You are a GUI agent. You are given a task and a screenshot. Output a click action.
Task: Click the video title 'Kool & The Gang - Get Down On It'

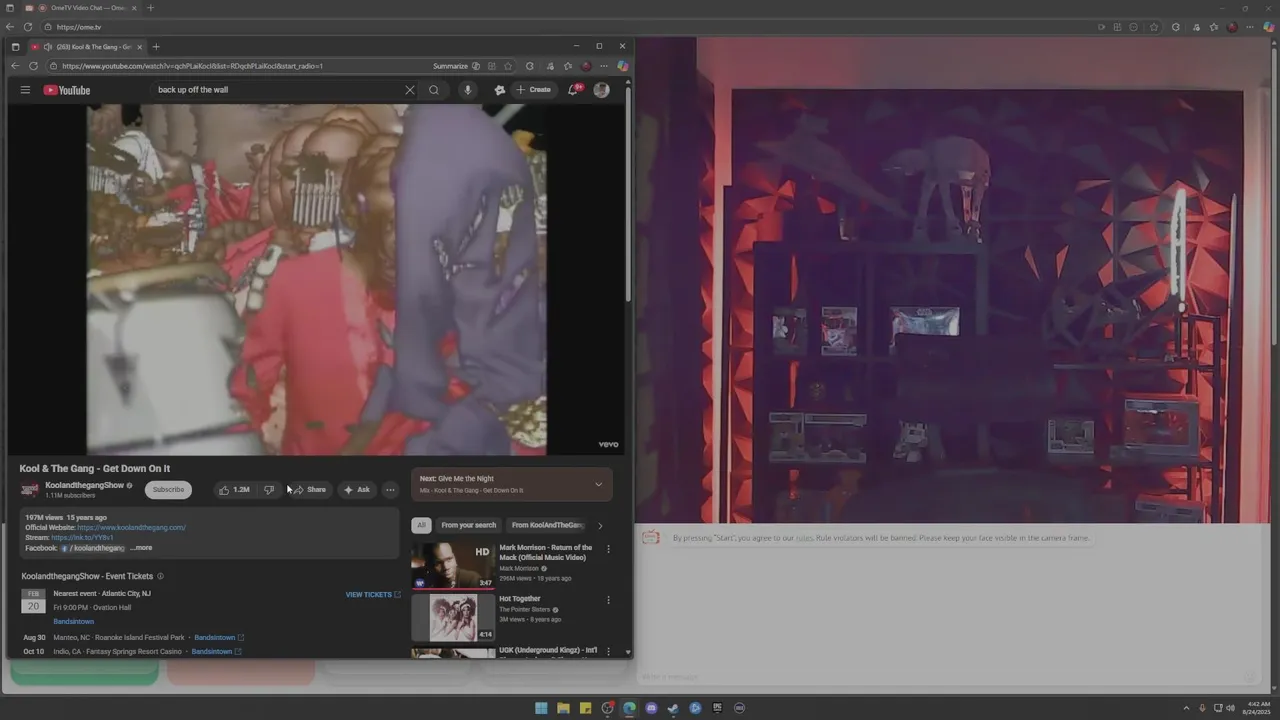[x=95, y=469]
